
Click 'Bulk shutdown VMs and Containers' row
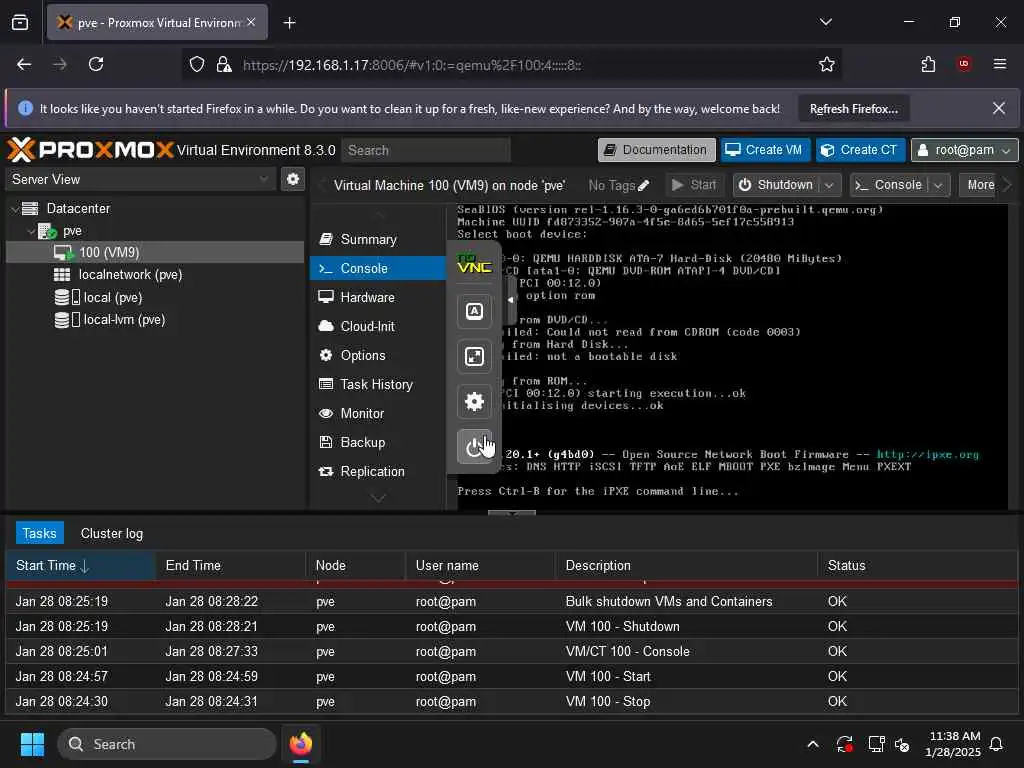coord(511,601)
